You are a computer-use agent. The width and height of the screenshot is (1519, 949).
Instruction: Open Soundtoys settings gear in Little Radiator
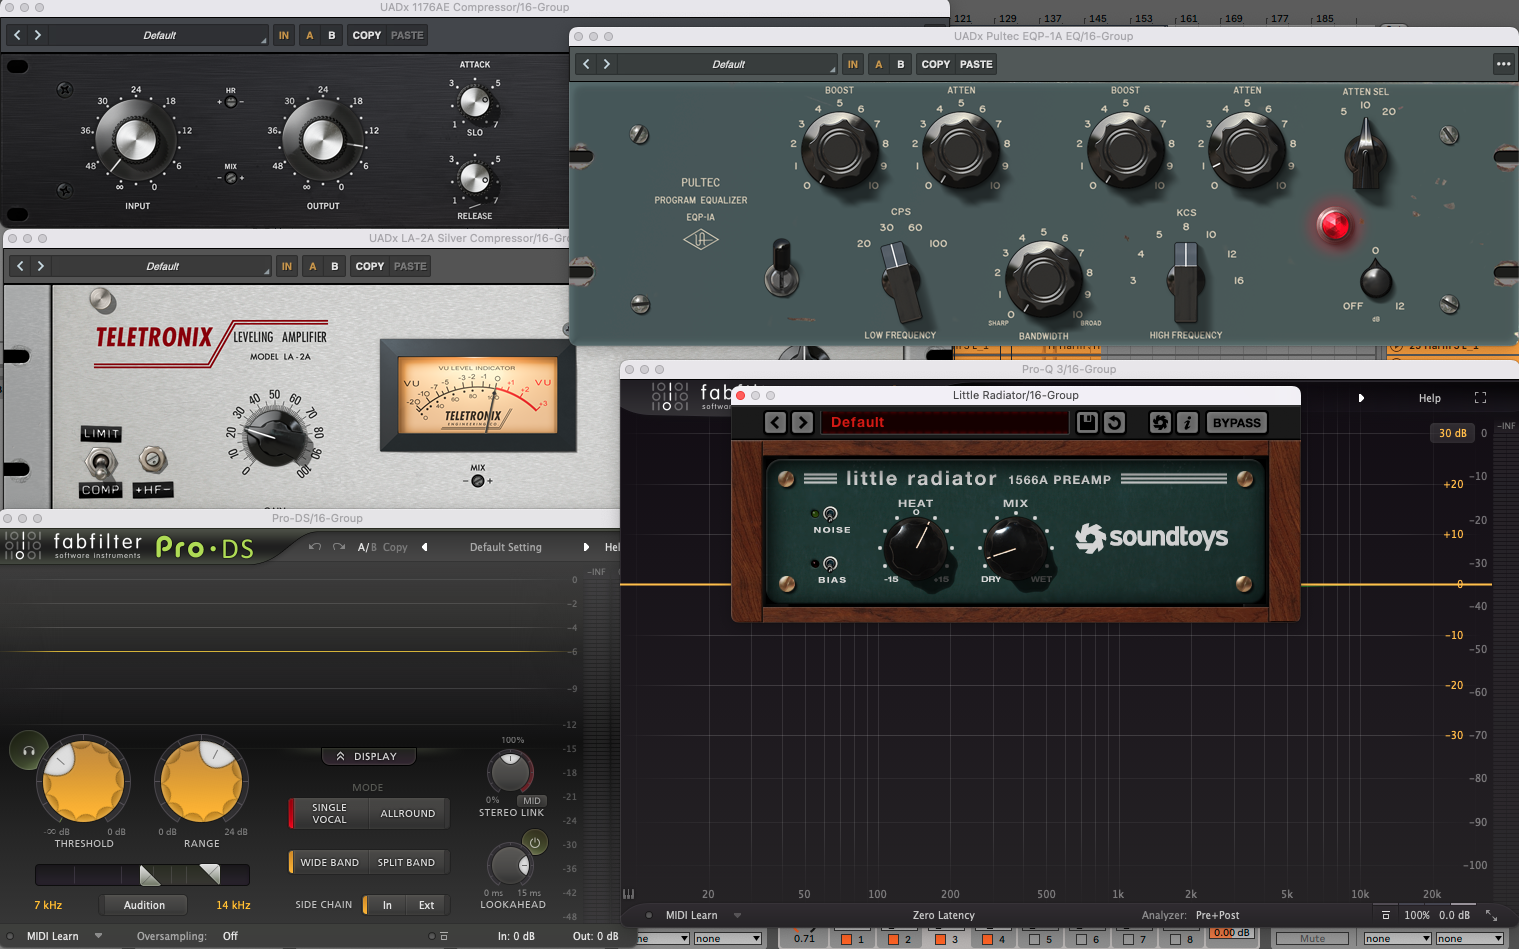pyautogui.click(x=1160, y=423)
